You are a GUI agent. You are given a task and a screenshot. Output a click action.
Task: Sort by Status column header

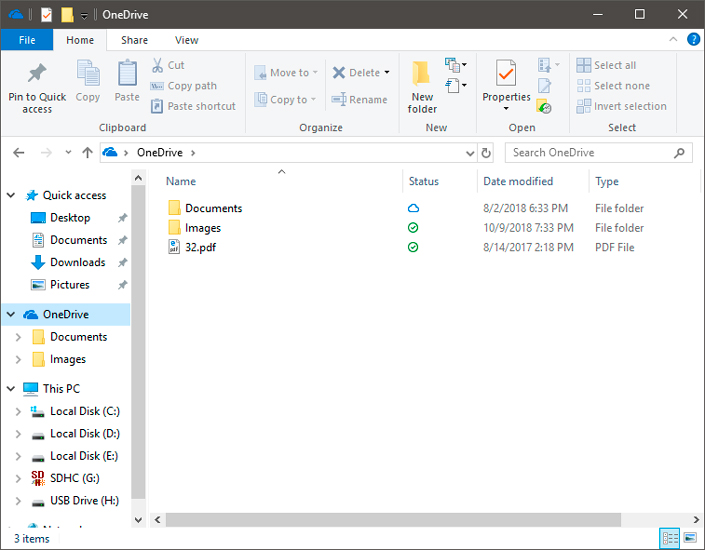440,181
